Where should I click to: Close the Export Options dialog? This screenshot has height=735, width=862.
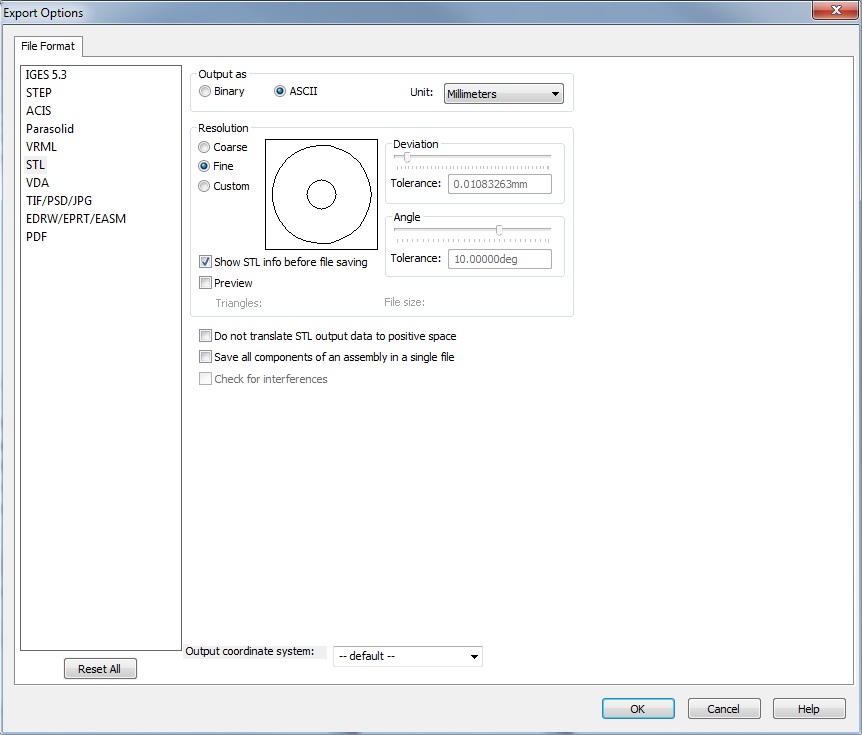pyautogui.click(x=836, y=10)
